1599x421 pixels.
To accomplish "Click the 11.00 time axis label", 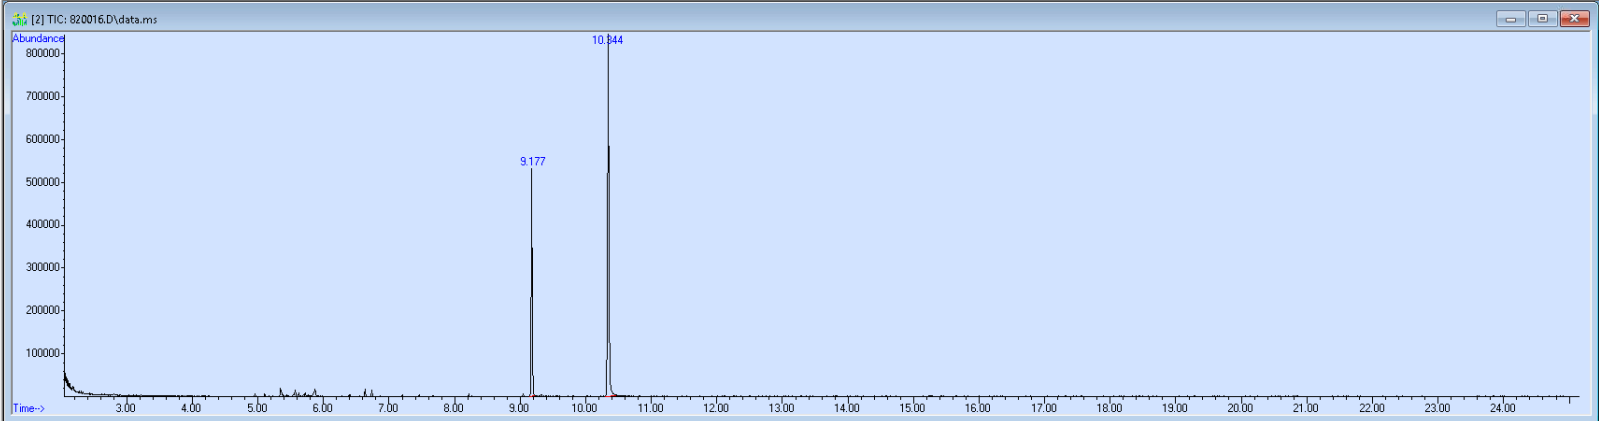I will [x=650, y=408].
